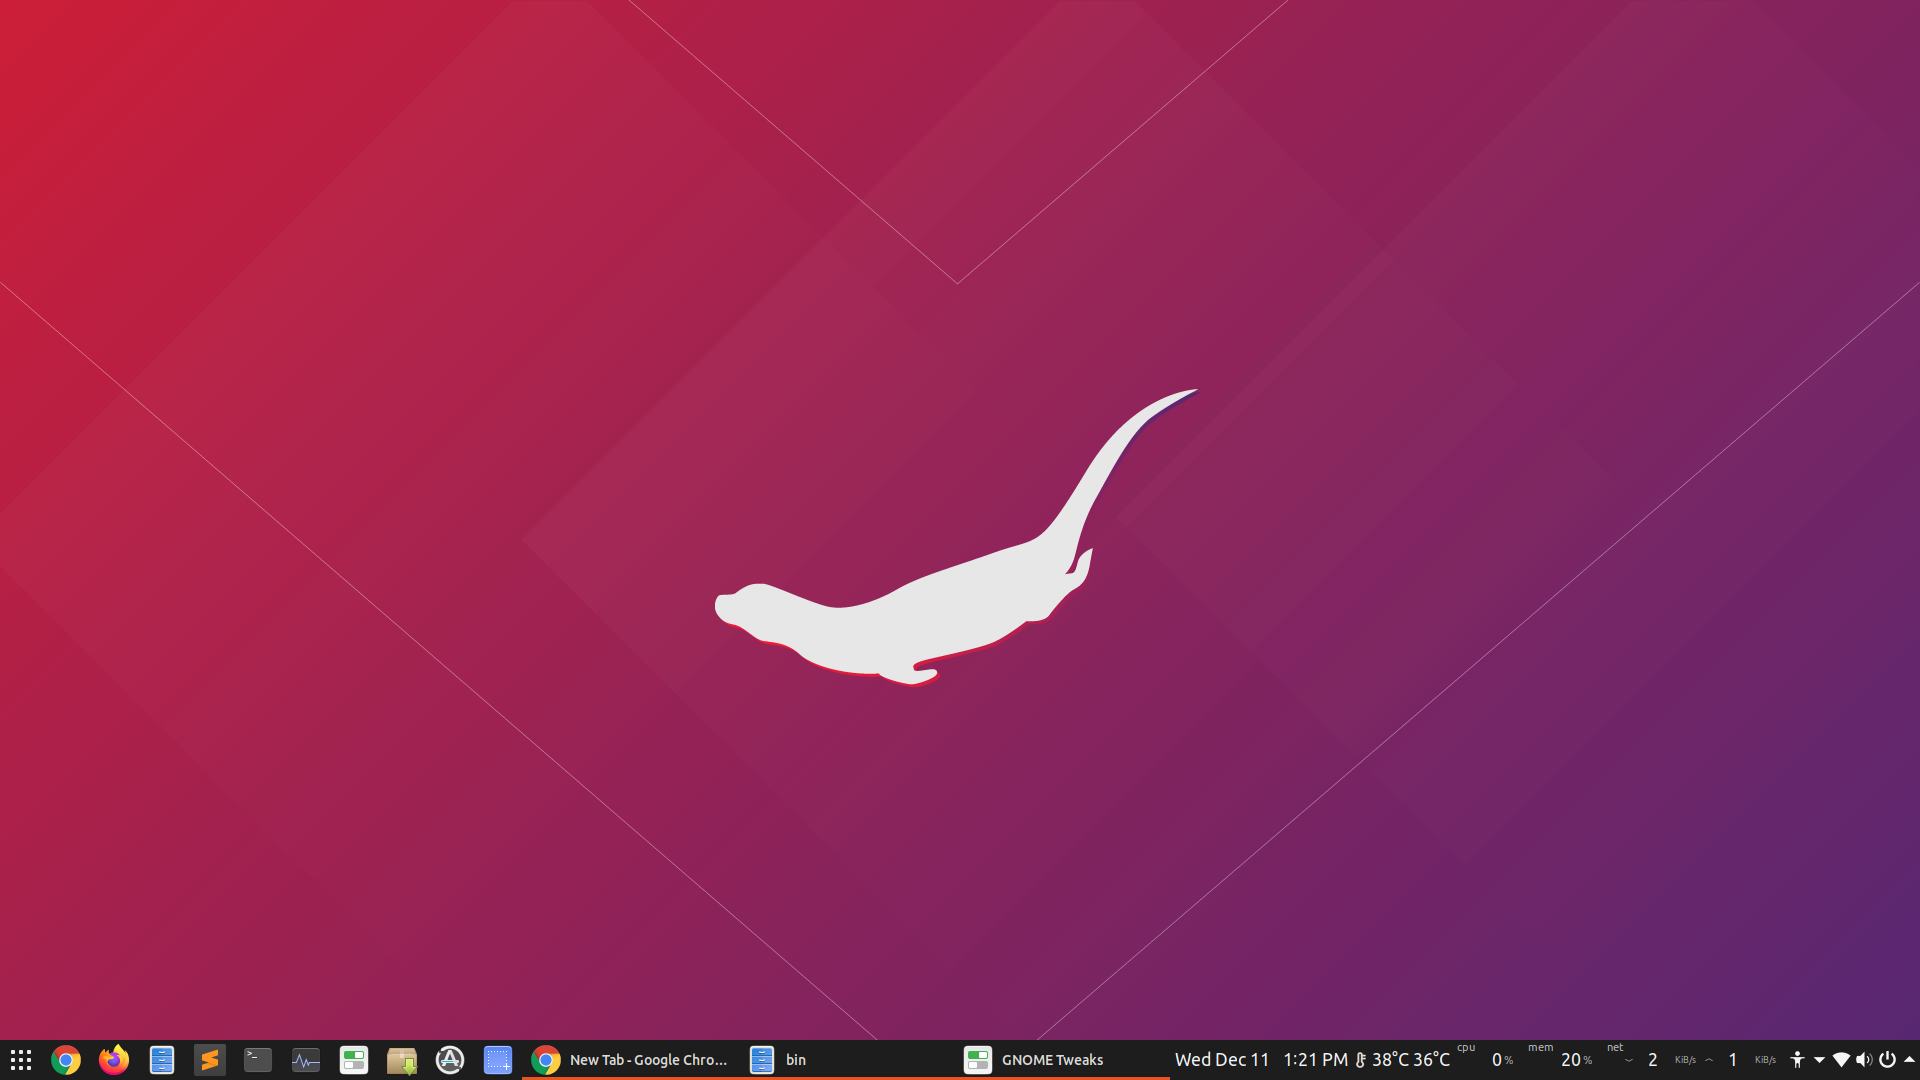This screenshot has width=1920, height=1080.
Task: Open the calendar from the date and time
Action: (1260, 1060)
